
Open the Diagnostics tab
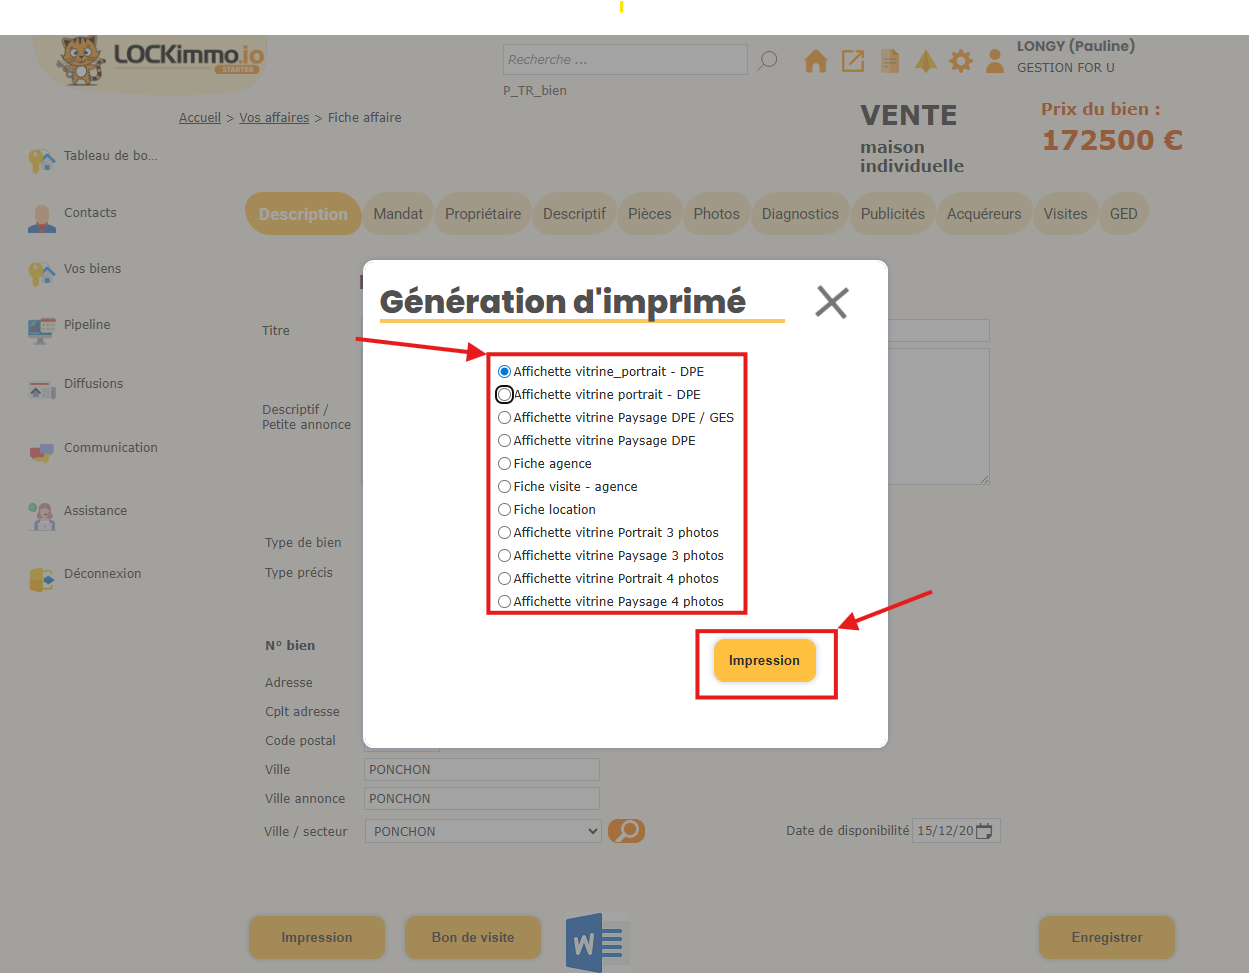tap(800, 214)
